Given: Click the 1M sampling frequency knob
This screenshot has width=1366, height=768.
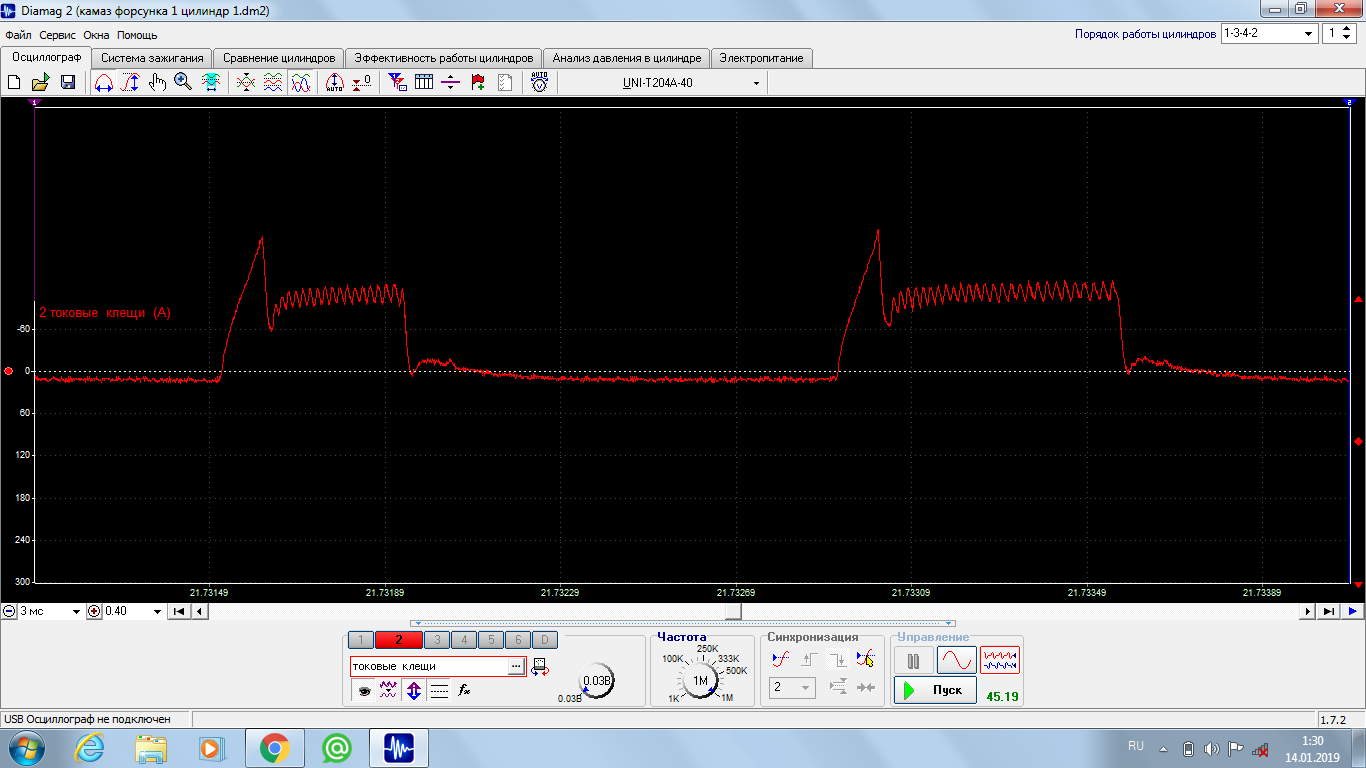Looking at the screenshot, I should (x=700, y=681).
